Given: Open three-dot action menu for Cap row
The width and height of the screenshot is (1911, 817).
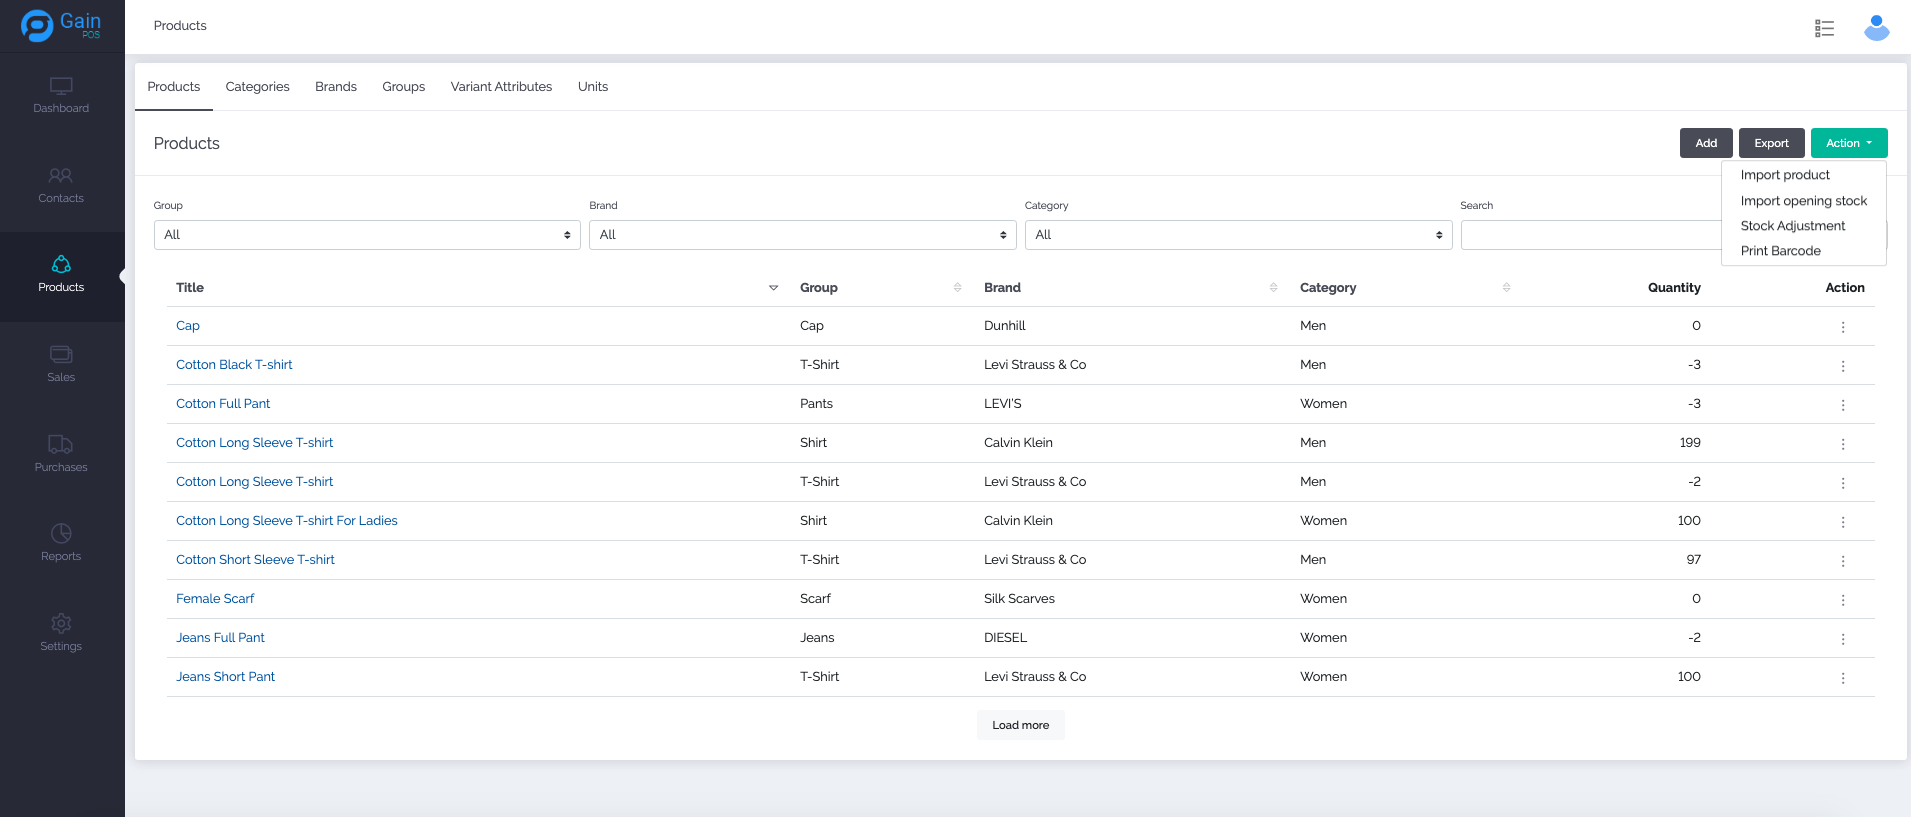Looking at the screenshot, I should tap(1842, 327).
